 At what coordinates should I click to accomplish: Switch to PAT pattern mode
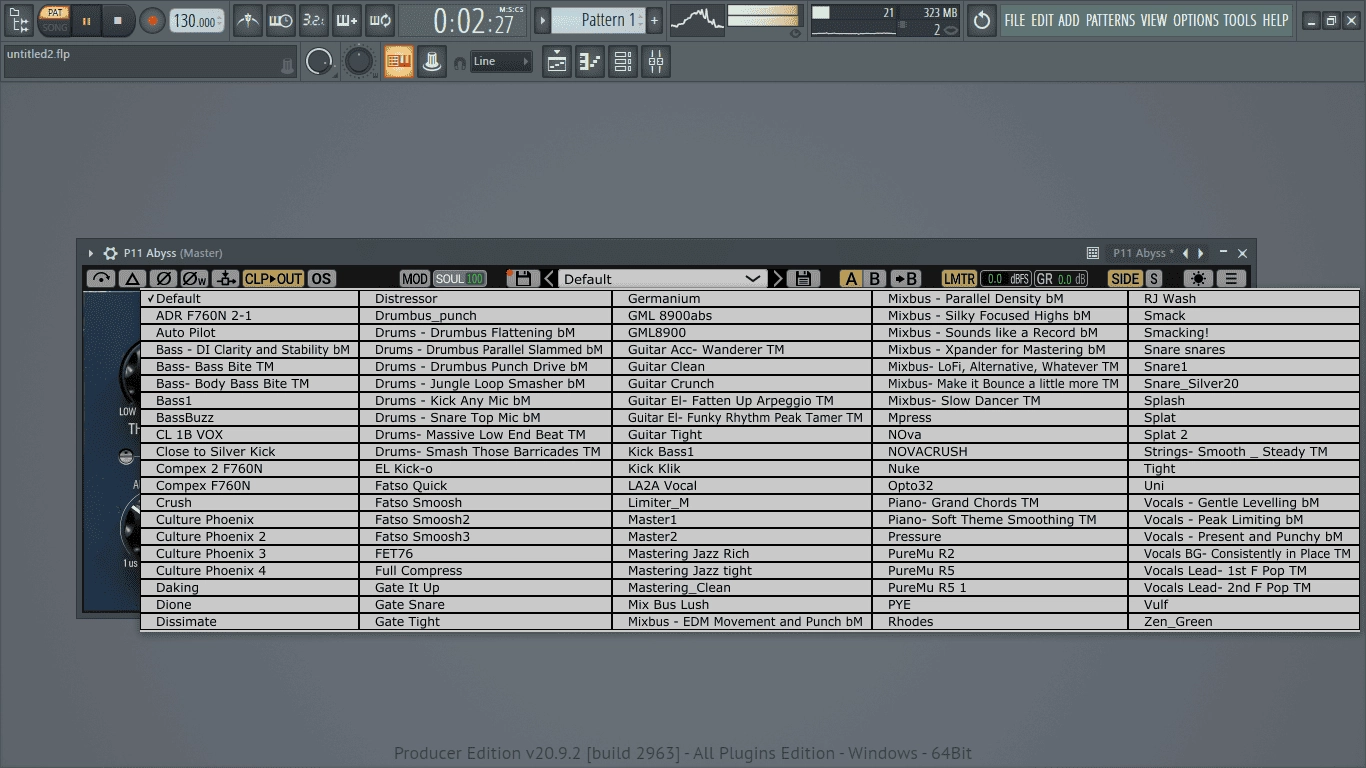pyautogui.click(x=55, y=13)
